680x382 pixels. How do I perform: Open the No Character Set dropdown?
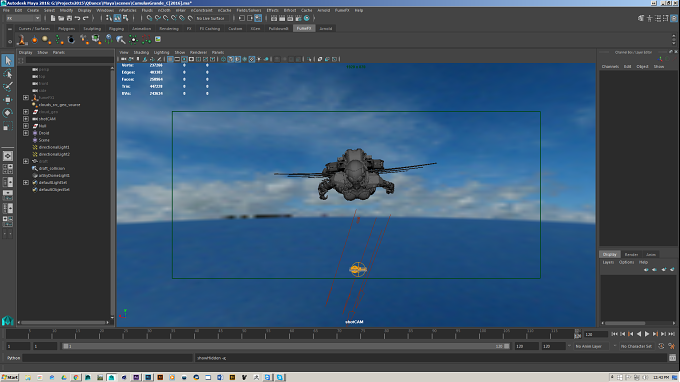click(x=636, y=346)
